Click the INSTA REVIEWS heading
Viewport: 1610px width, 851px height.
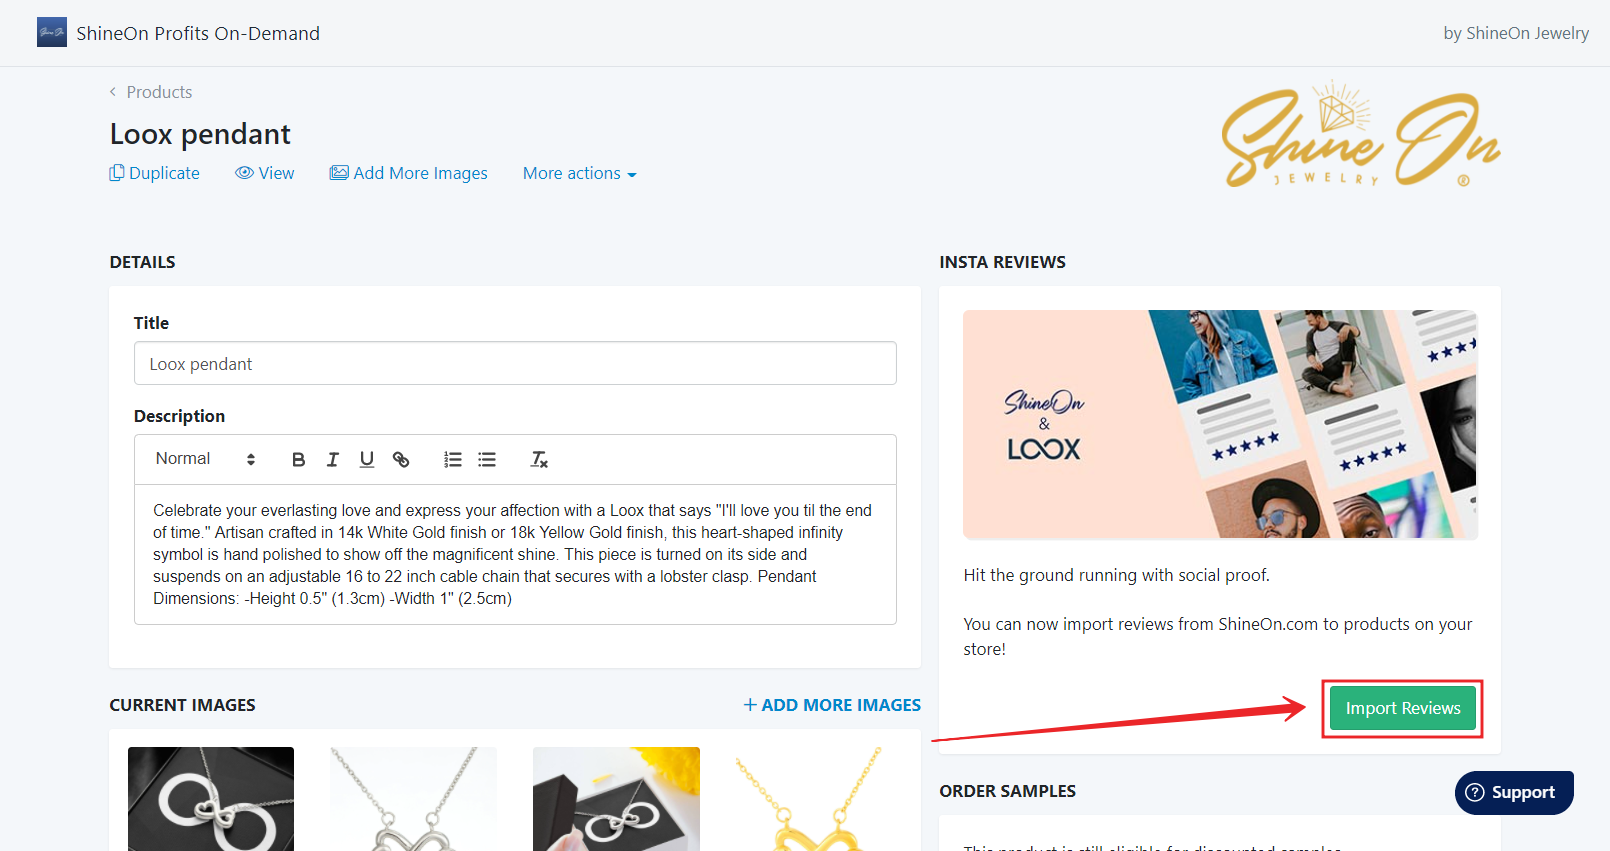click(x=1002, y=262)
